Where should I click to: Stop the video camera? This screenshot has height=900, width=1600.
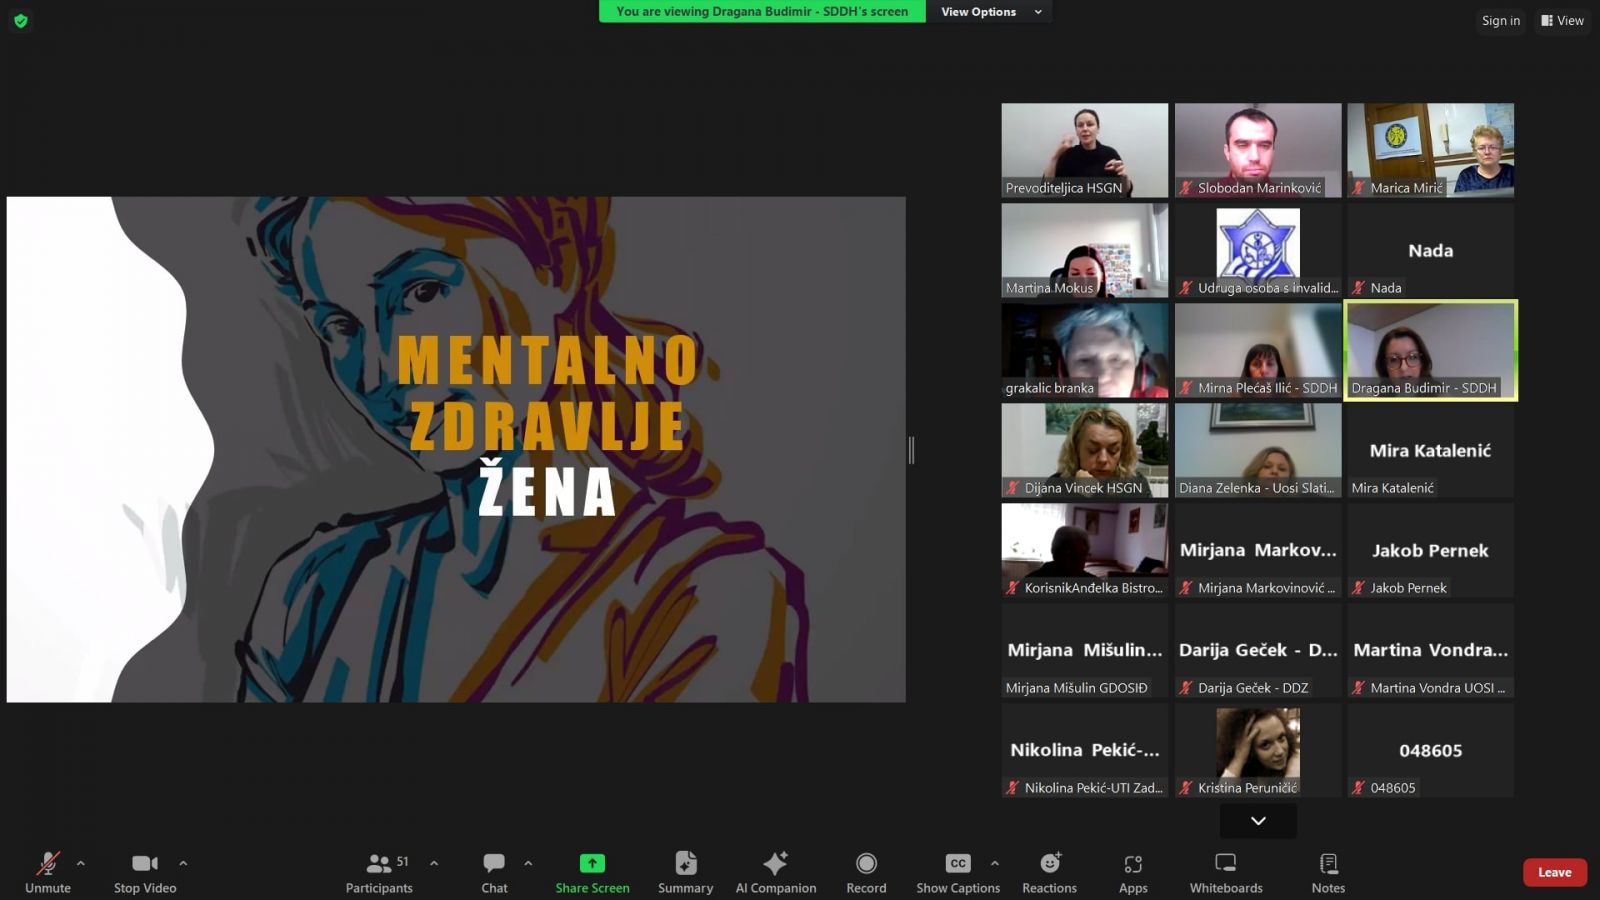[145, 872]
